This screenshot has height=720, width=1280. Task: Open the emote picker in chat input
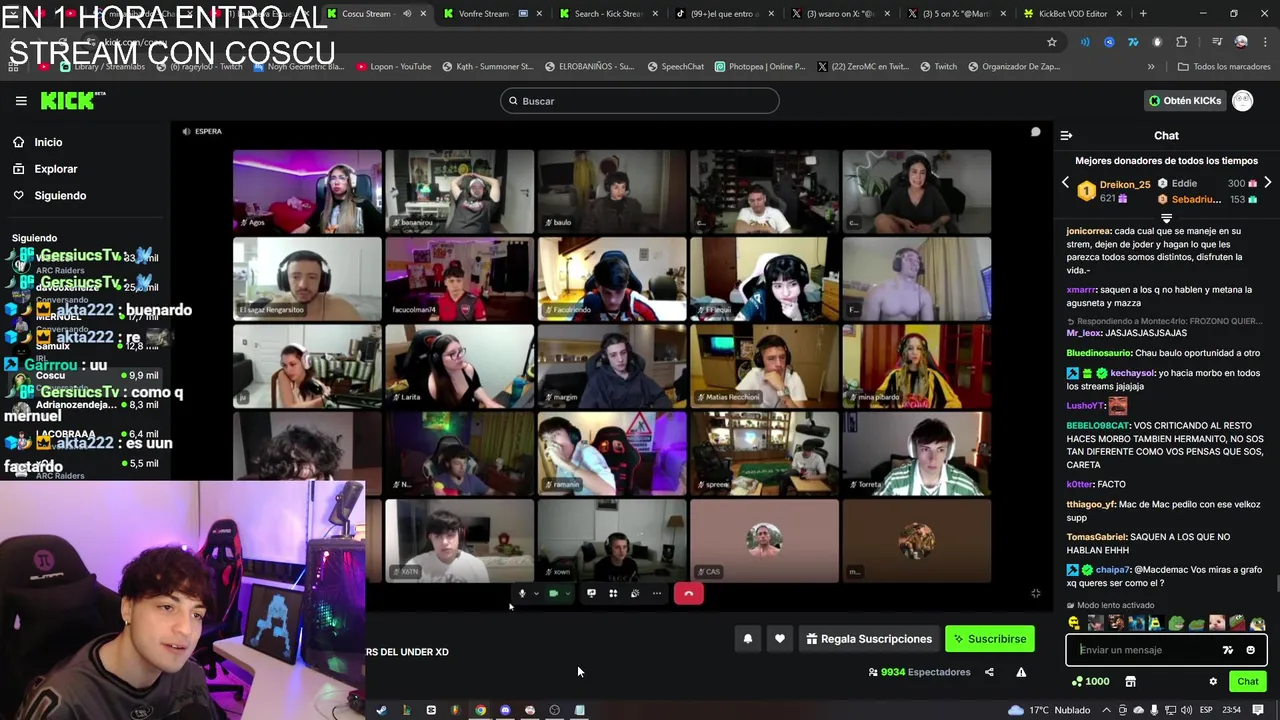point(1250,650)
